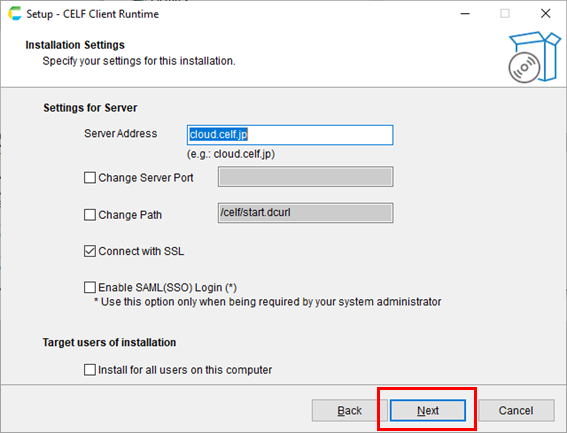This screenshot has height=433, width=567.
Task: Click the CELF logo icon in title bar
Action: tap(15, 13)
